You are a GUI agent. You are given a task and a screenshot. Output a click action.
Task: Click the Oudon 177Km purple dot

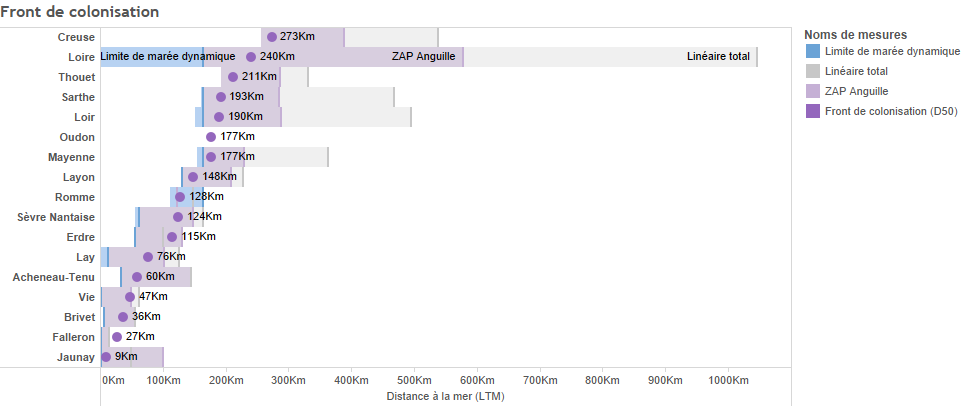click(211, 137)
